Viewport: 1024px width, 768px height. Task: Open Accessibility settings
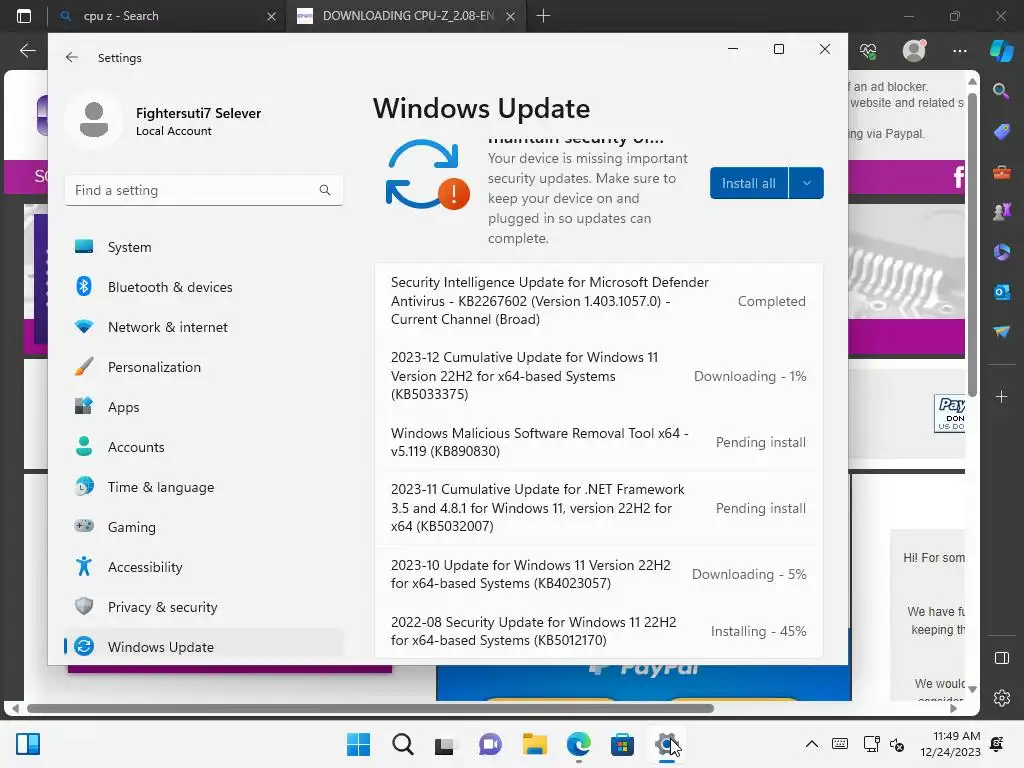pos(204,567)
